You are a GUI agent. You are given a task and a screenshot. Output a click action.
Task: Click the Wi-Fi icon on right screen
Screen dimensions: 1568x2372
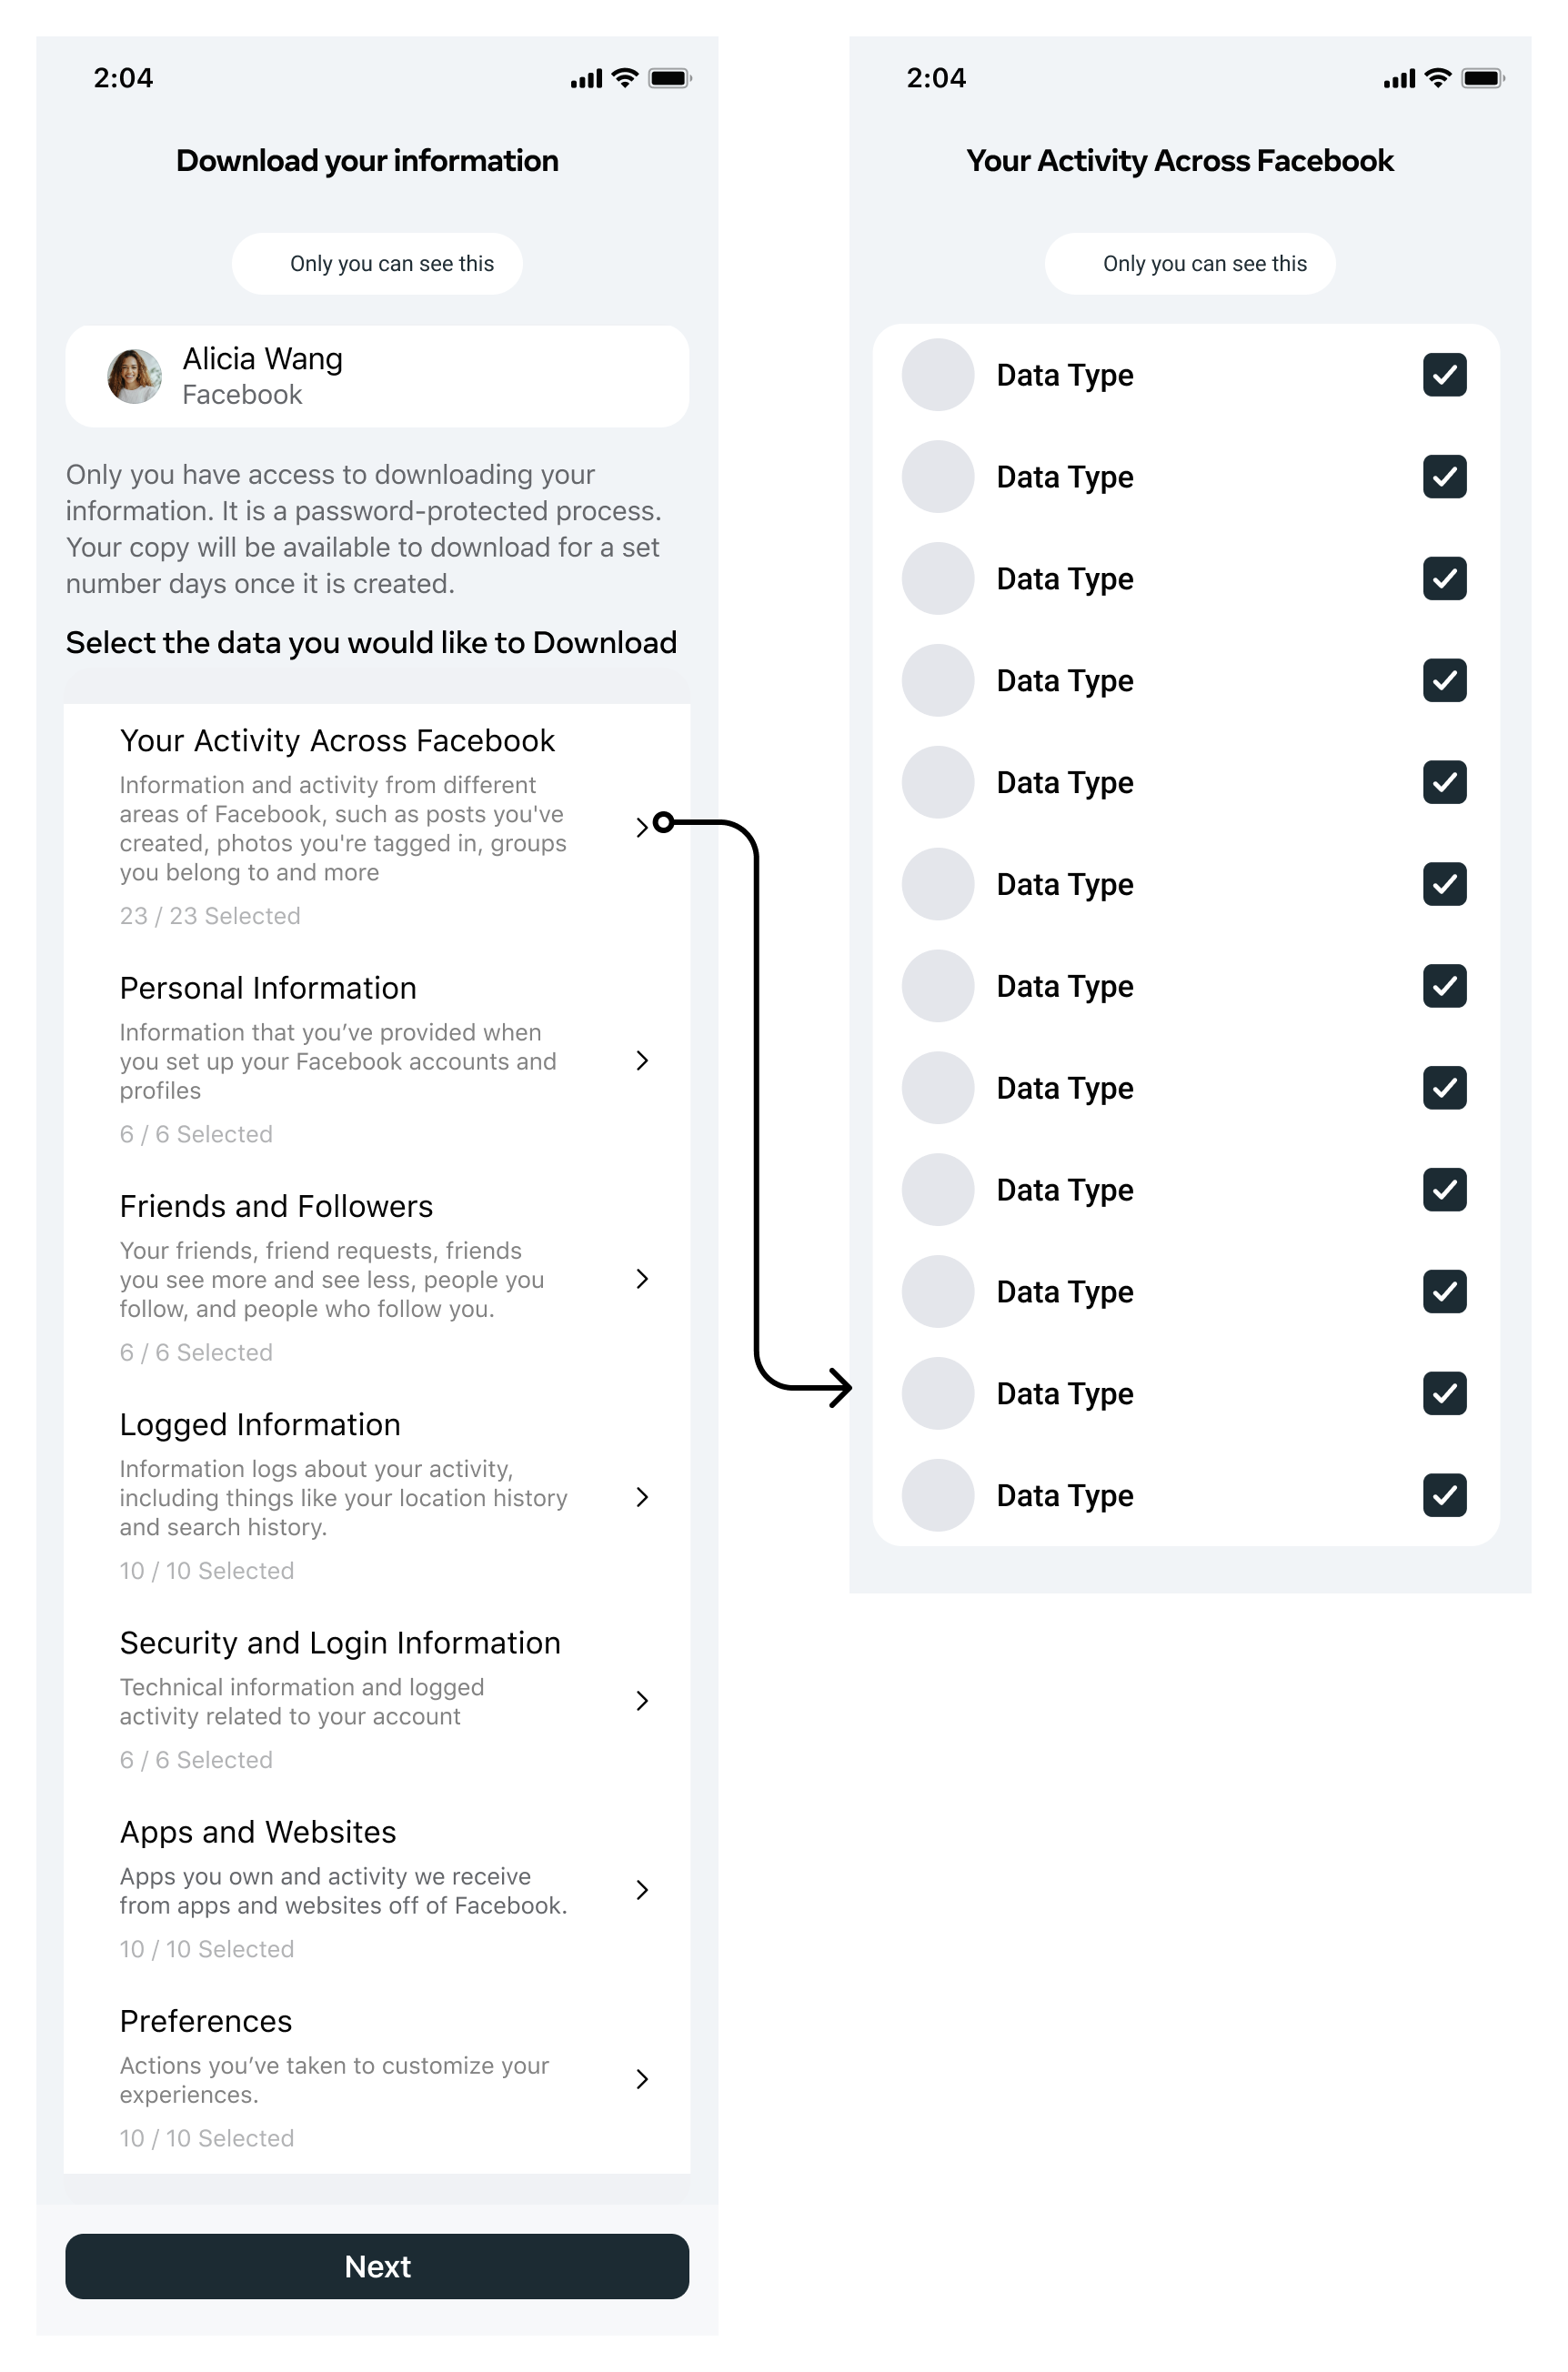pyautogui.click(x=1437, y=78)
